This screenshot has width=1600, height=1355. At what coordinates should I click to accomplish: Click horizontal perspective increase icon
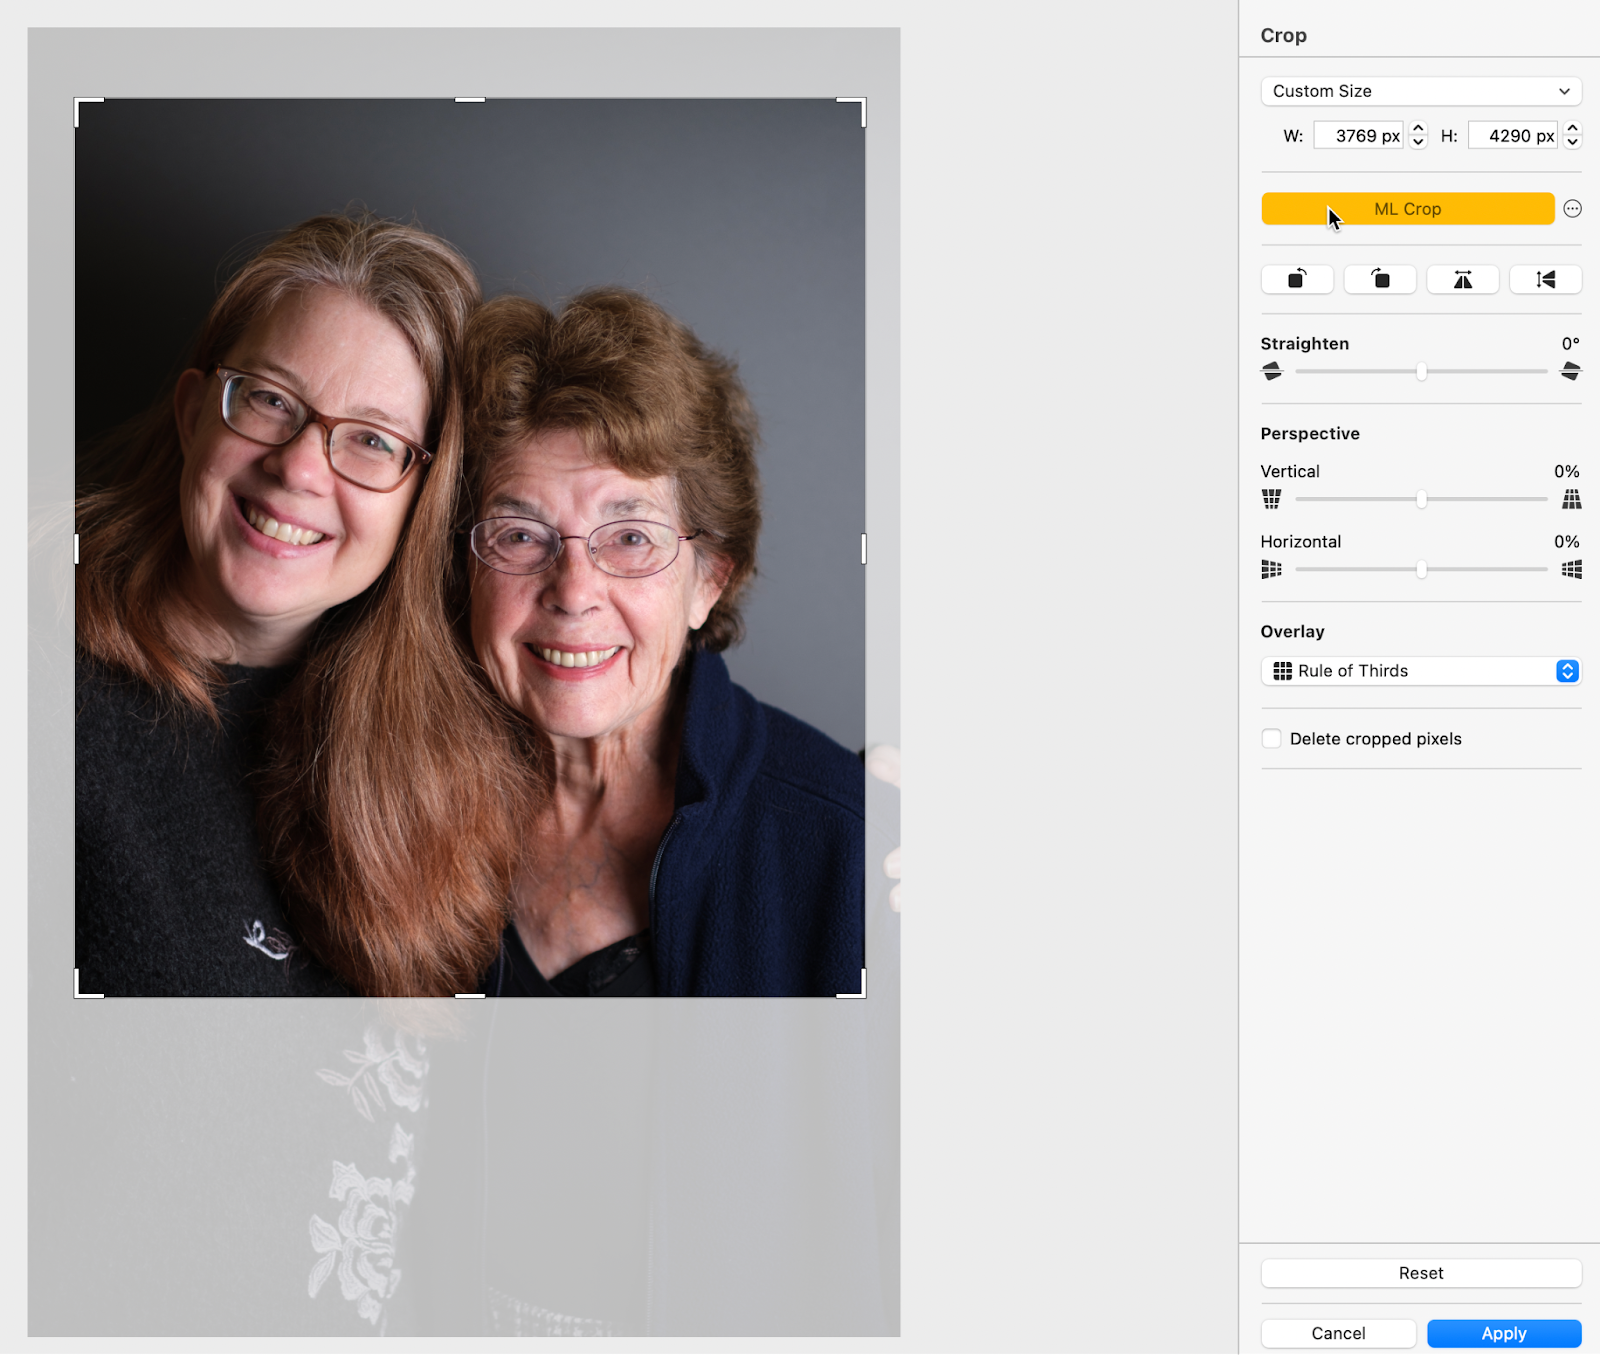[1571, 570]
